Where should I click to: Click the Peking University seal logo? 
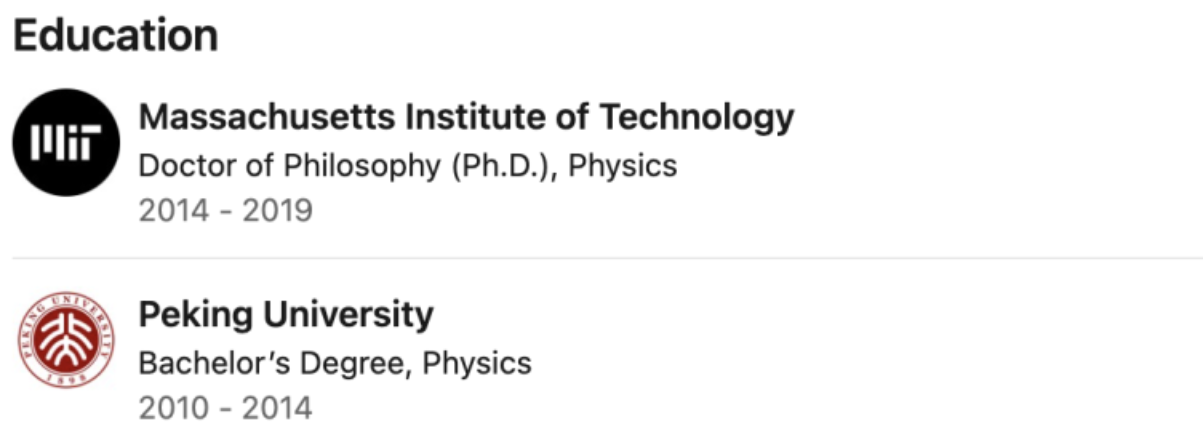[x=66, y=340]
